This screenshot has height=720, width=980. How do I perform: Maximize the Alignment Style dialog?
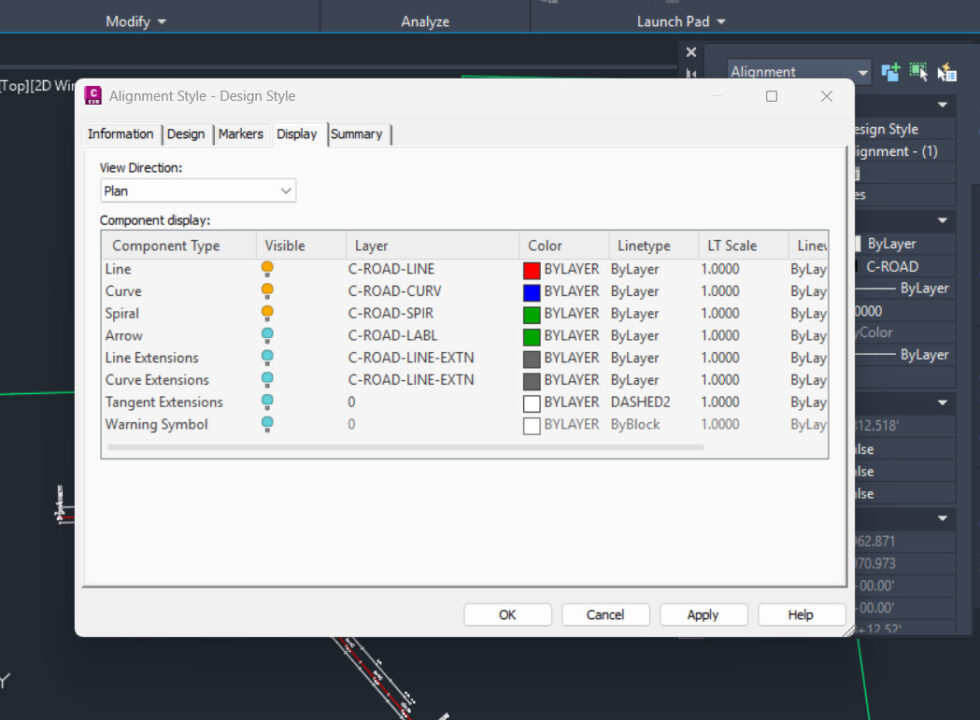tap(772, 96)
